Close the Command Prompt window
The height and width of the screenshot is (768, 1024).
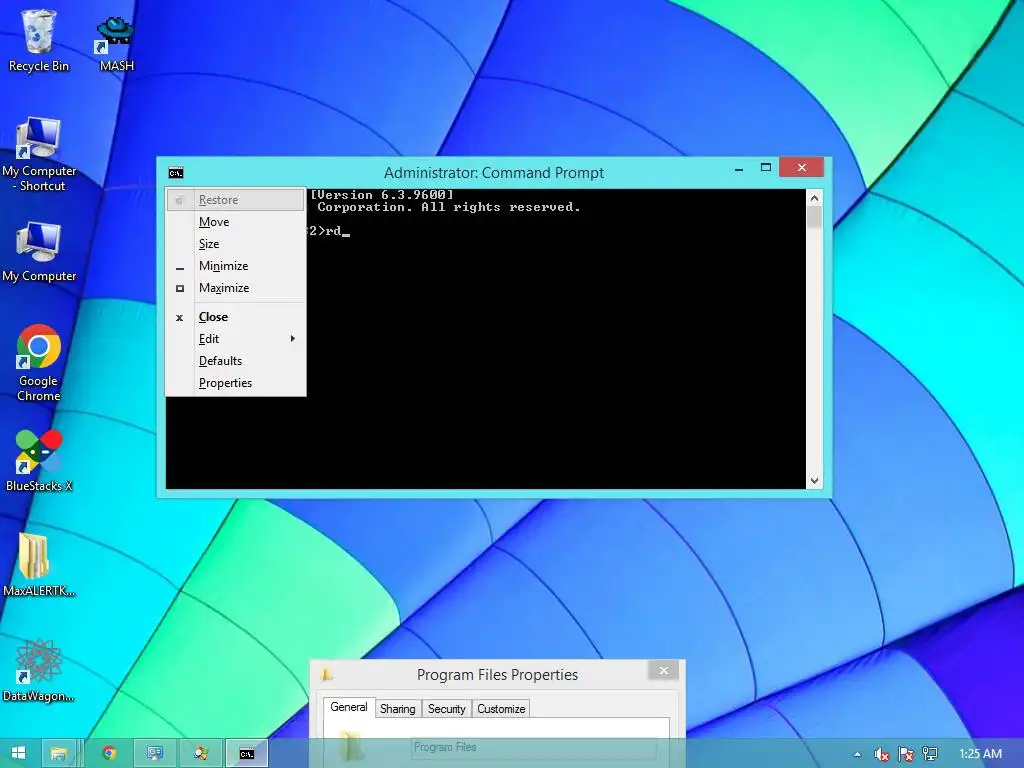(802, 168)
